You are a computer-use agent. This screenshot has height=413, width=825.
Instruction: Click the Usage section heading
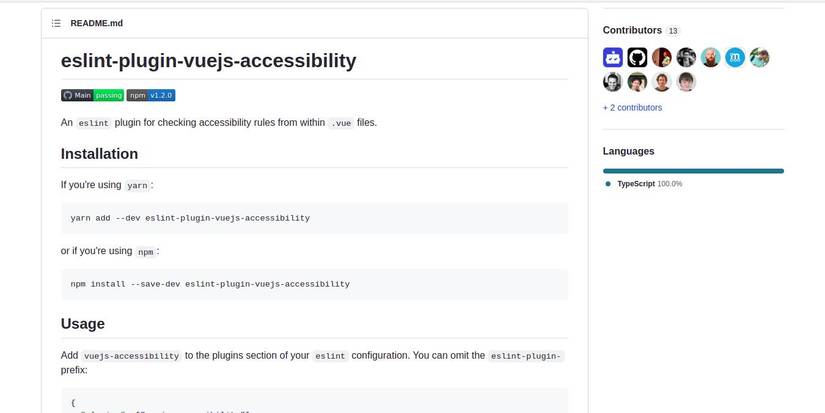pos(83,324)
